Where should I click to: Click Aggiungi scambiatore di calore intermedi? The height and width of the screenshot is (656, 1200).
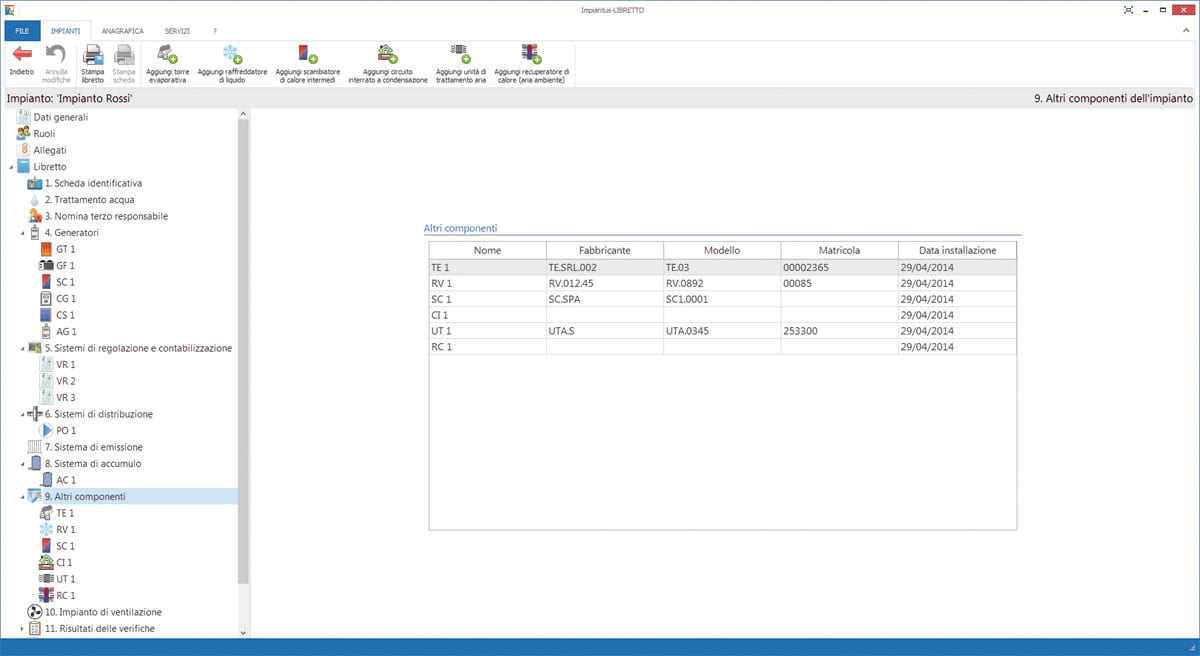[308, 56]
